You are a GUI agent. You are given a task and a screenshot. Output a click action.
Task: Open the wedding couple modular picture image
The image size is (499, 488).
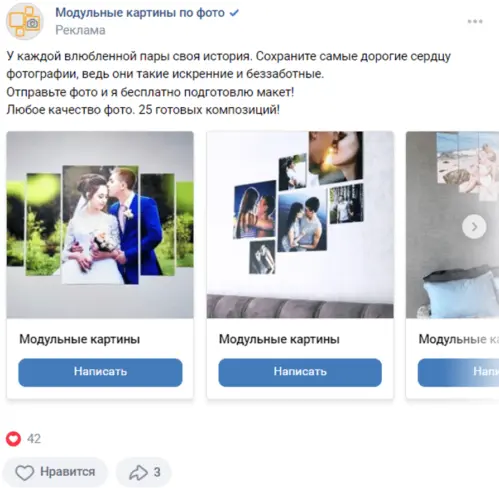tap(100, 225)
